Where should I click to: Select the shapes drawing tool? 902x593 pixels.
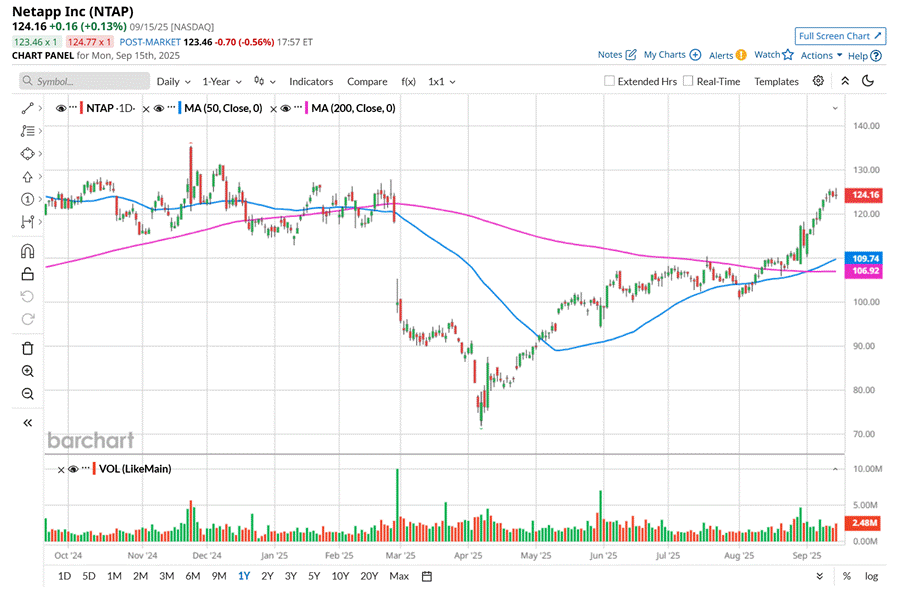coord(27,154)
